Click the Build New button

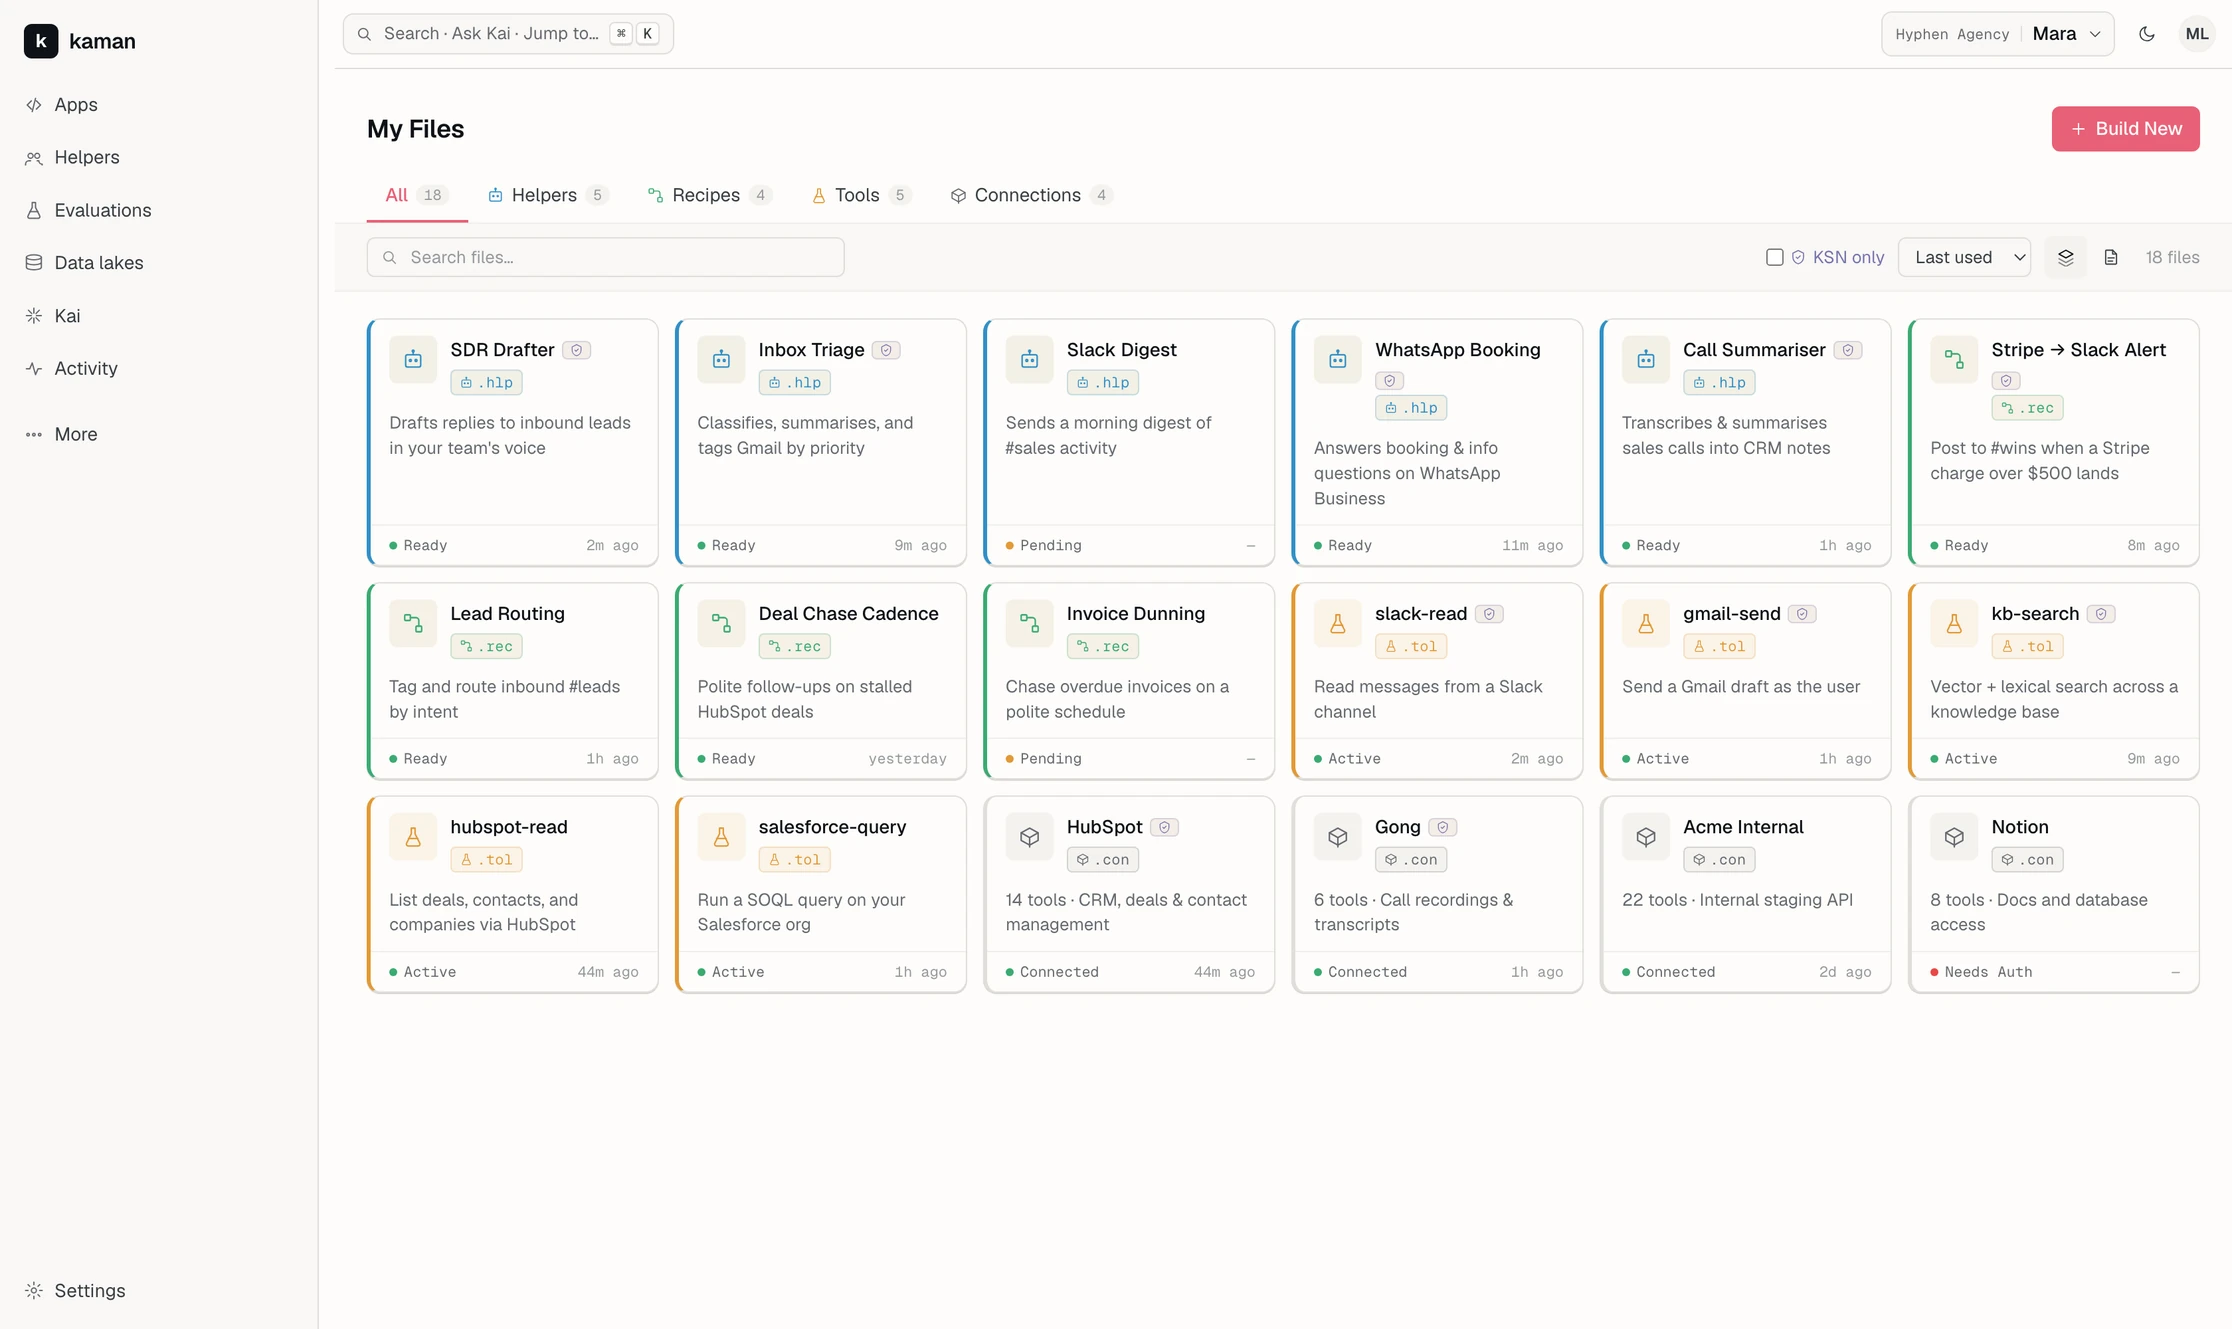pos(2125,129)
